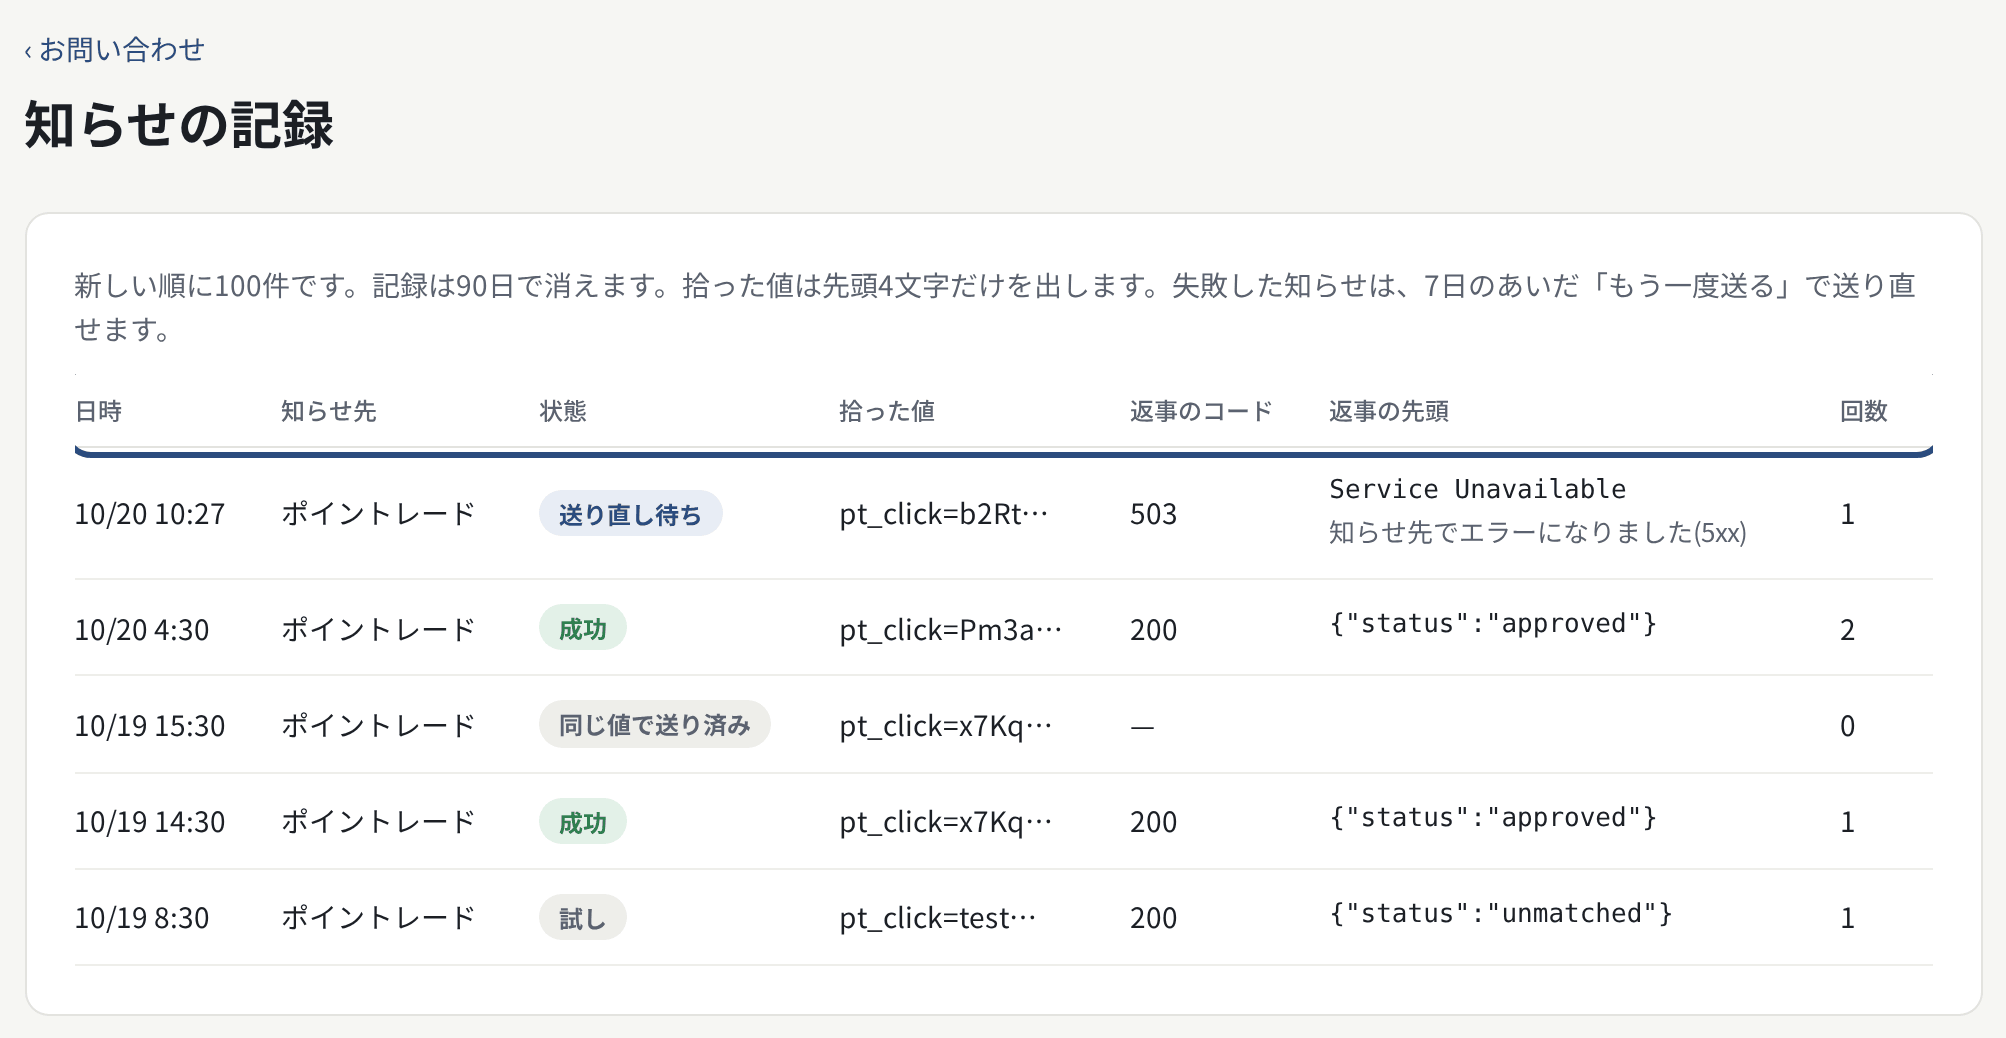Select the 10/20 4:30 date cell
The image size is (2006, 1038).
pos(142,630)
